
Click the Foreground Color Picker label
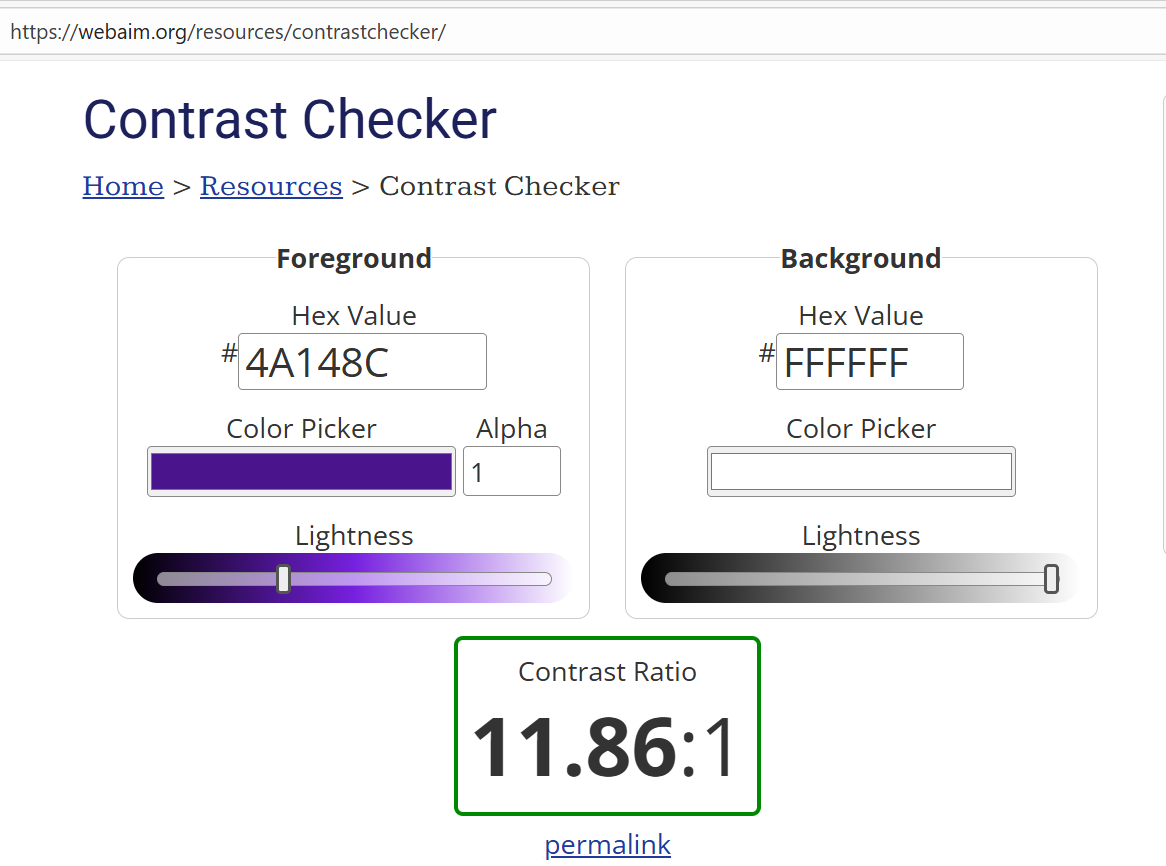point(301,429)
